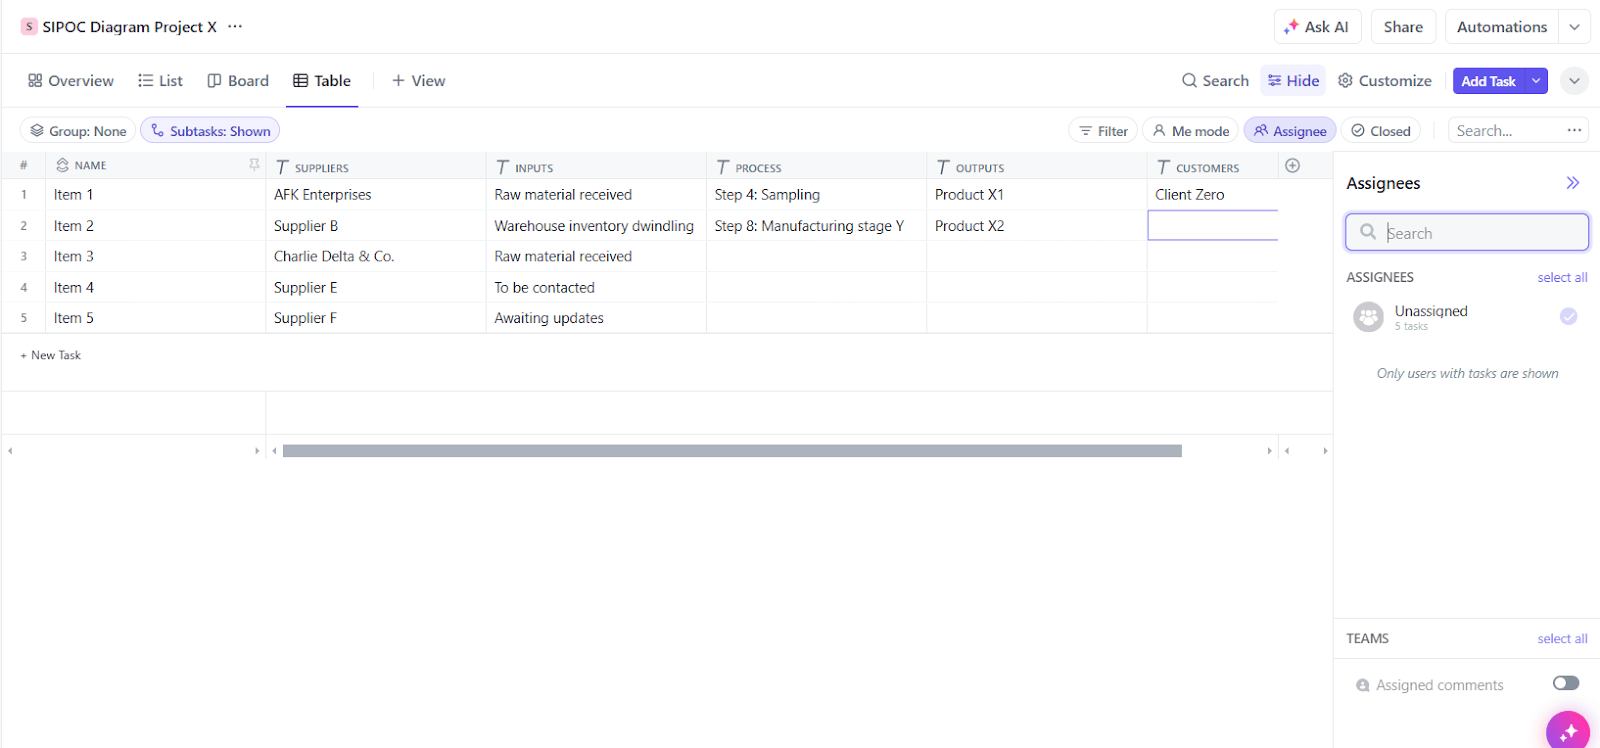Click the three-dot options beside search box
Image resolution: width=1600 pixels, height=748 pixels.
point(1574,130)
